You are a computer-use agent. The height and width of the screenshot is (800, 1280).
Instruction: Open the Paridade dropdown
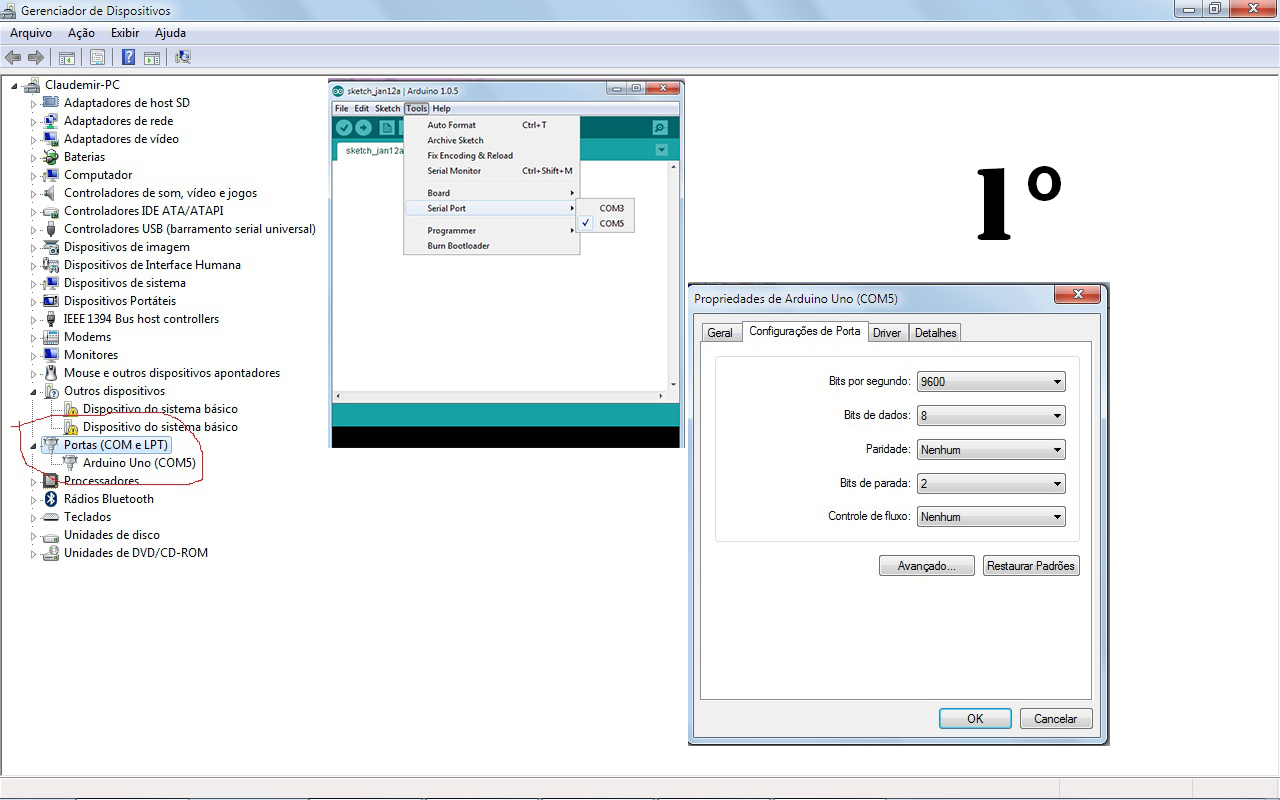tap(991, 450)
